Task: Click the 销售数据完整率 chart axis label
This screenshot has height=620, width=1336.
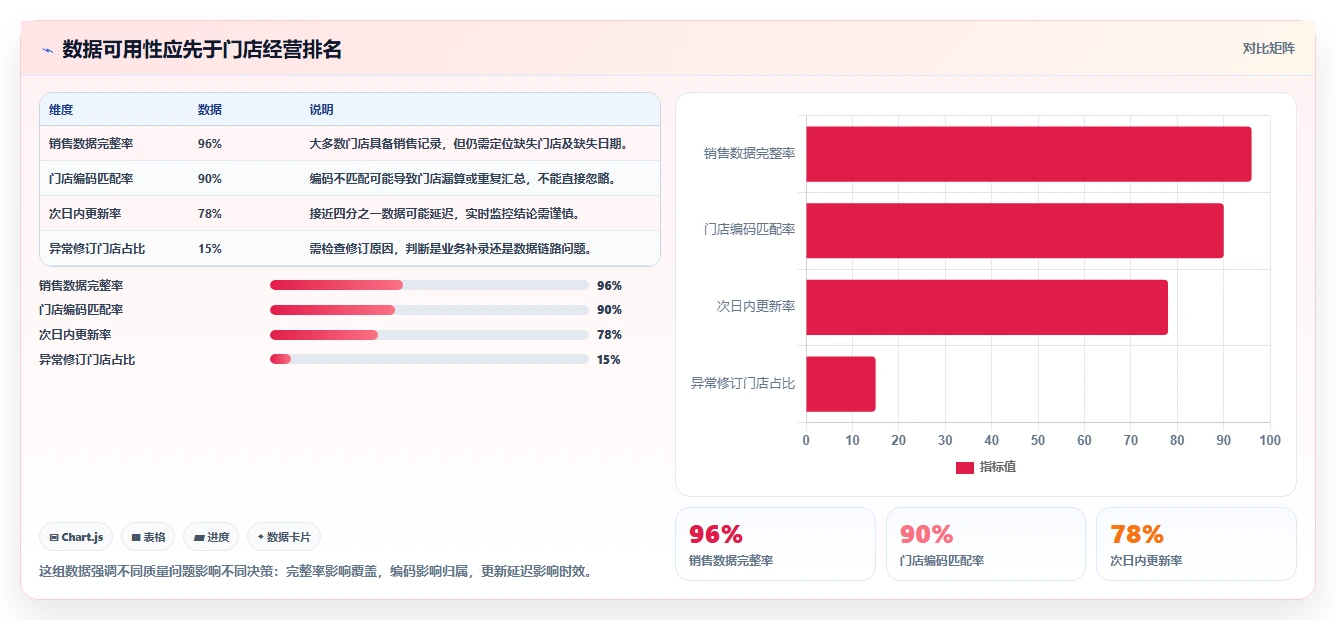Action: (x=750, y=154)
